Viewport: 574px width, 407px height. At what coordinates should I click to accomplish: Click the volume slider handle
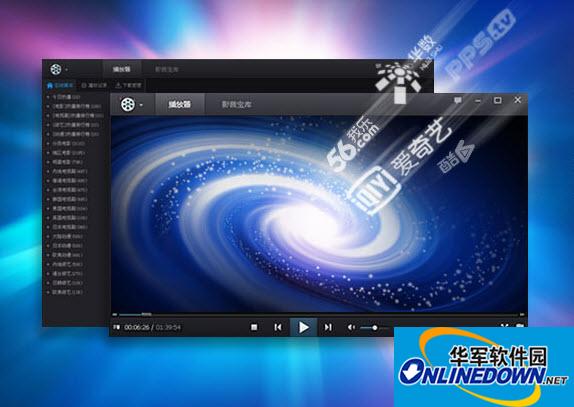pos(374,328)
